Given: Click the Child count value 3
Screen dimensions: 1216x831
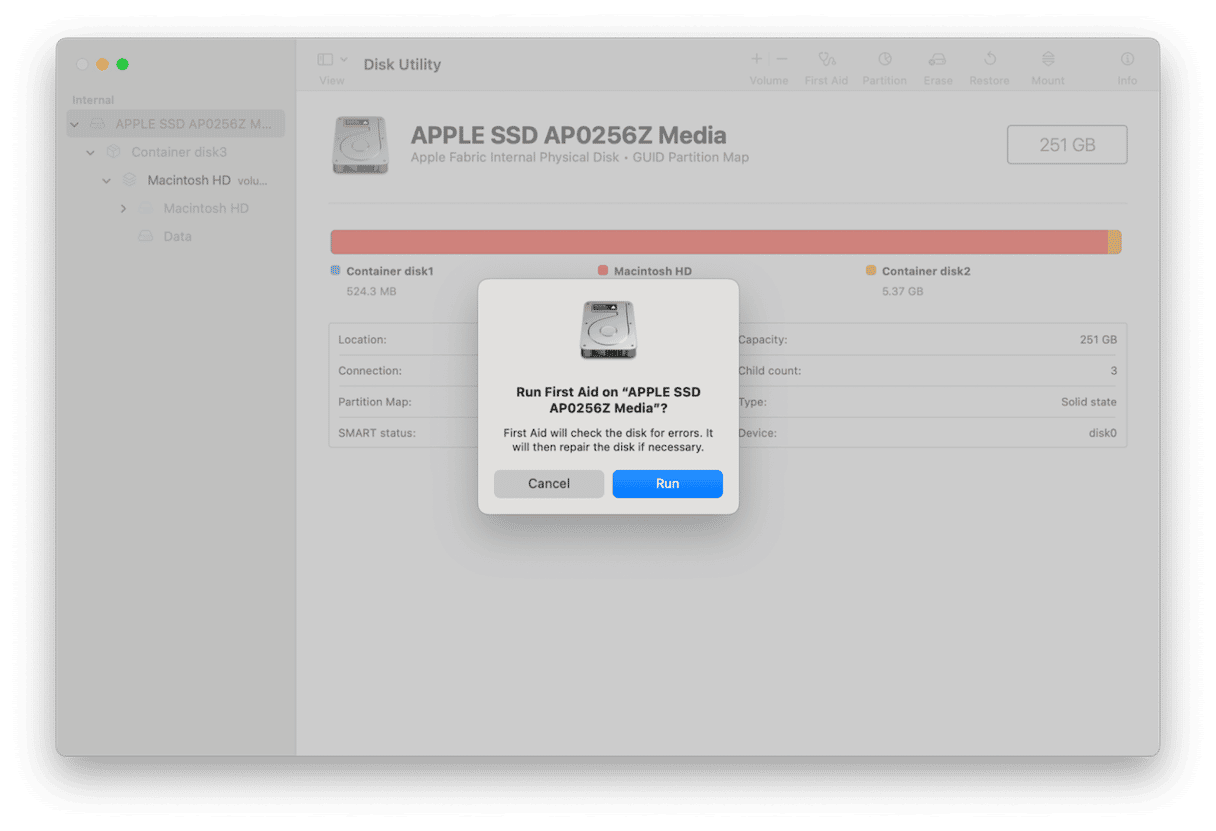Looking at the screenshot, I should click(1113, 371).
